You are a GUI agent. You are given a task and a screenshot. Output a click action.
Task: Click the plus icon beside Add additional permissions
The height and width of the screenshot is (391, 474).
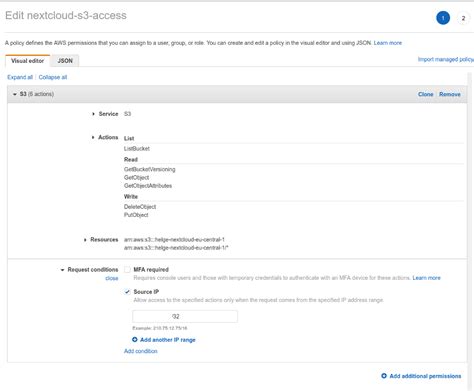point(384,376)
